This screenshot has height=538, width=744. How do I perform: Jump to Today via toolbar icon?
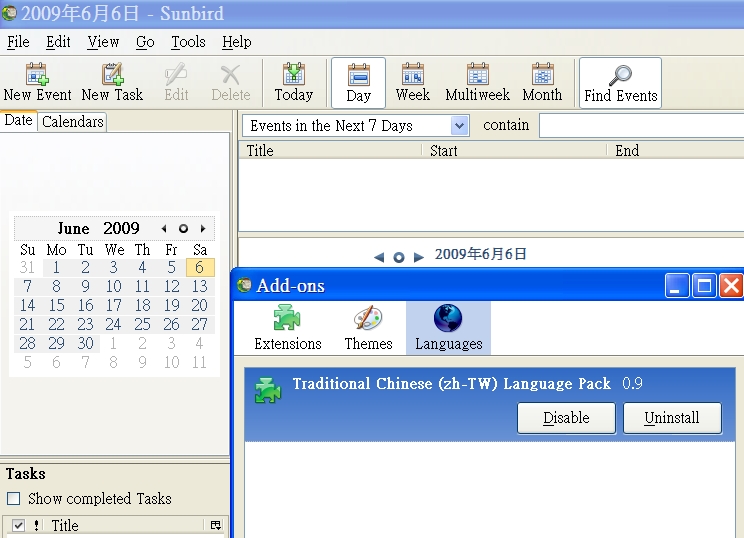294,83
